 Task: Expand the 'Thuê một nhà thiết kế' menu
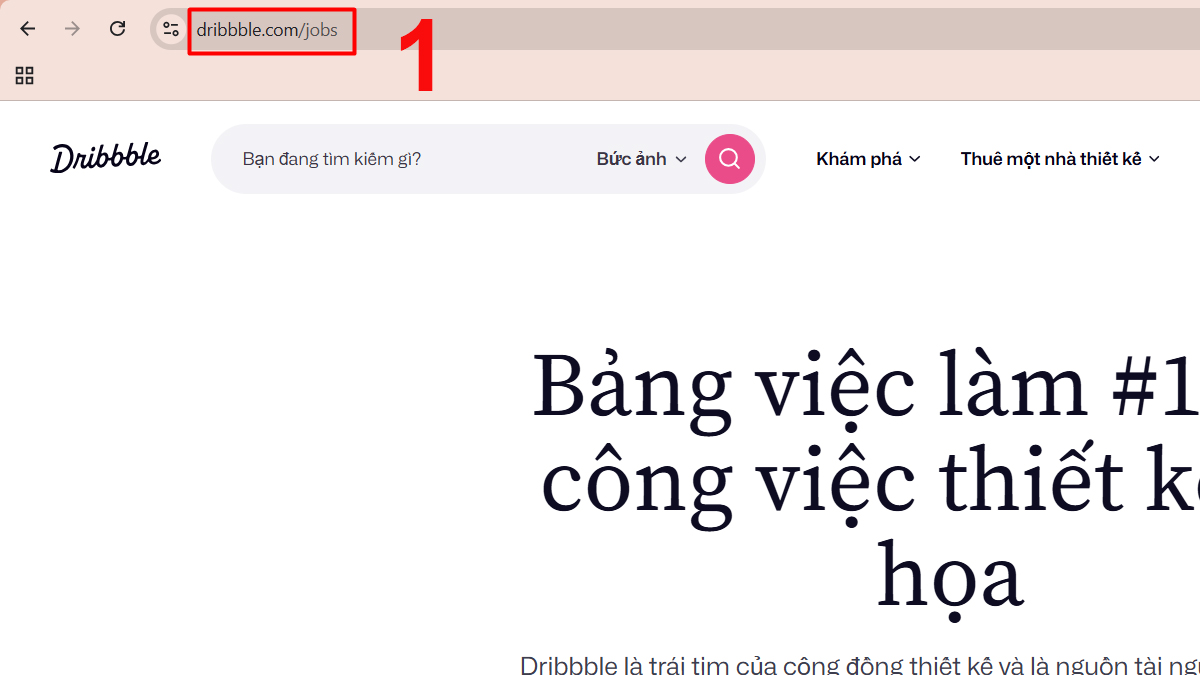click(1060, 159)
